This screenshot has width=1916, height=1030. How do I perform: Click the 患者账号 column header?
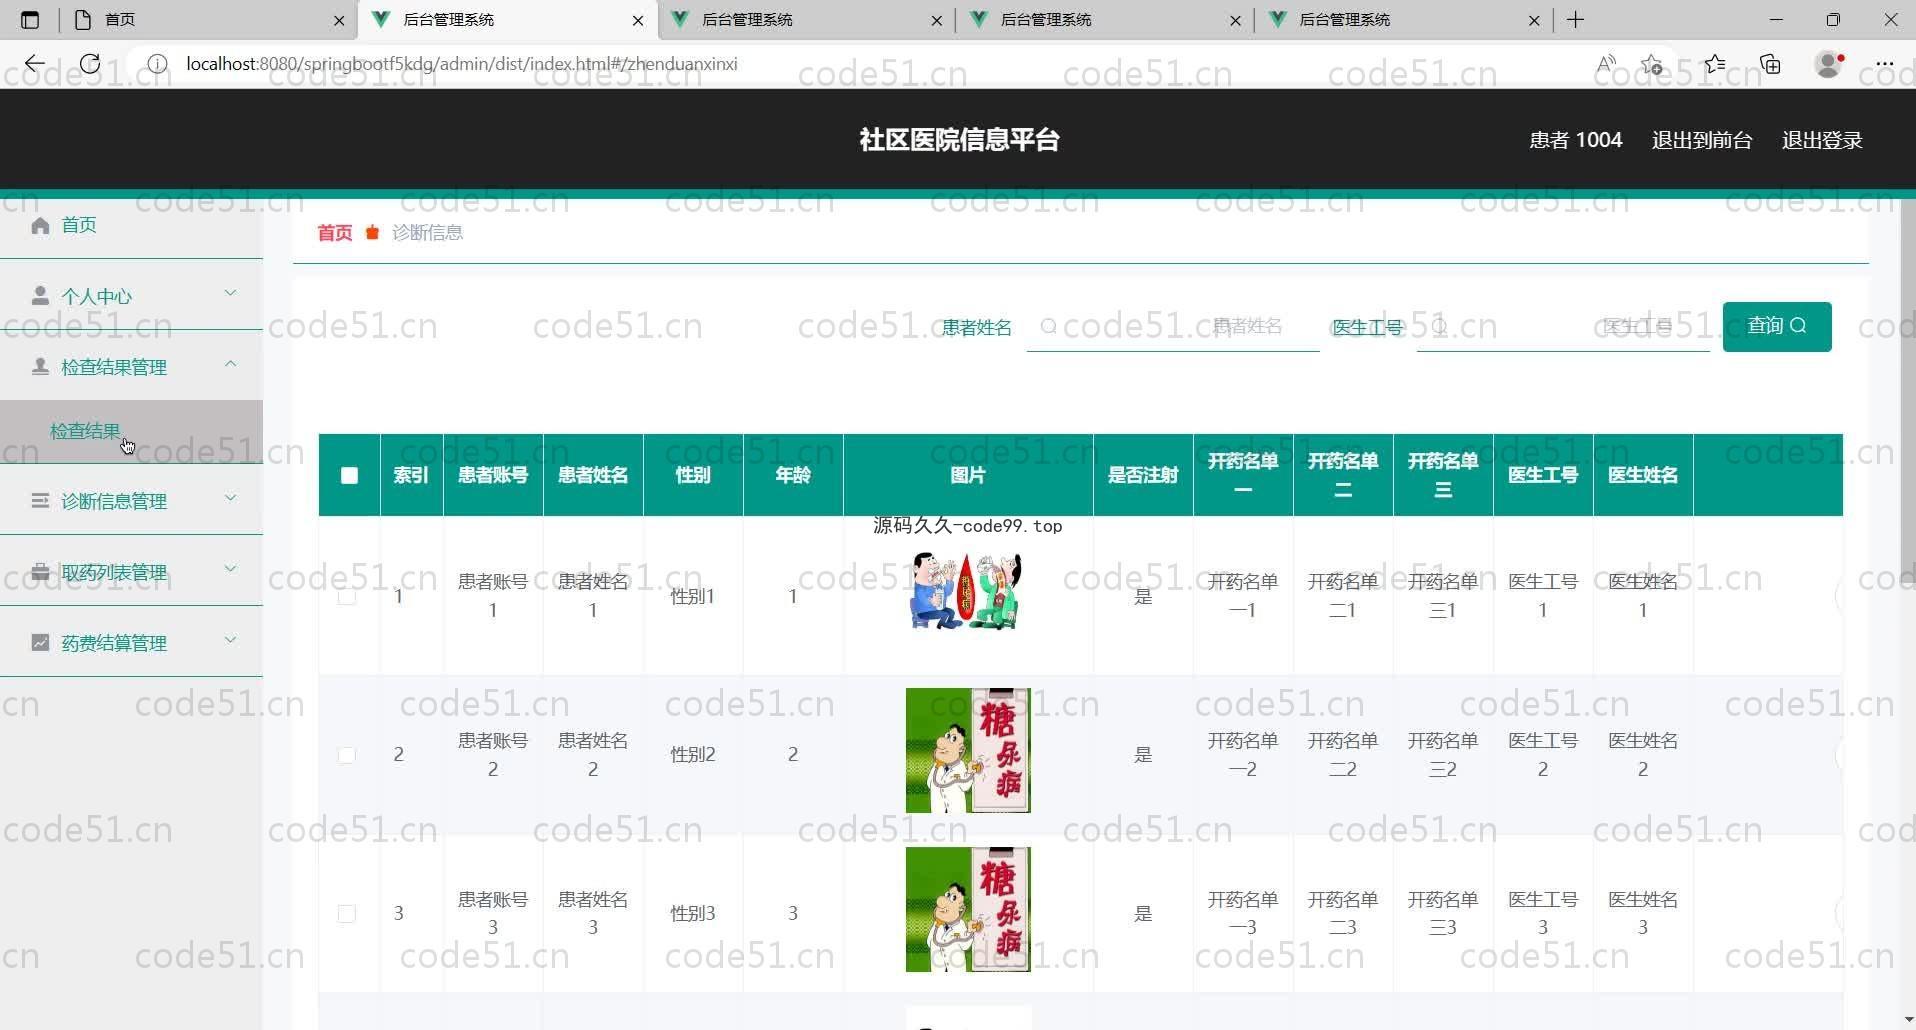(493, 475)
